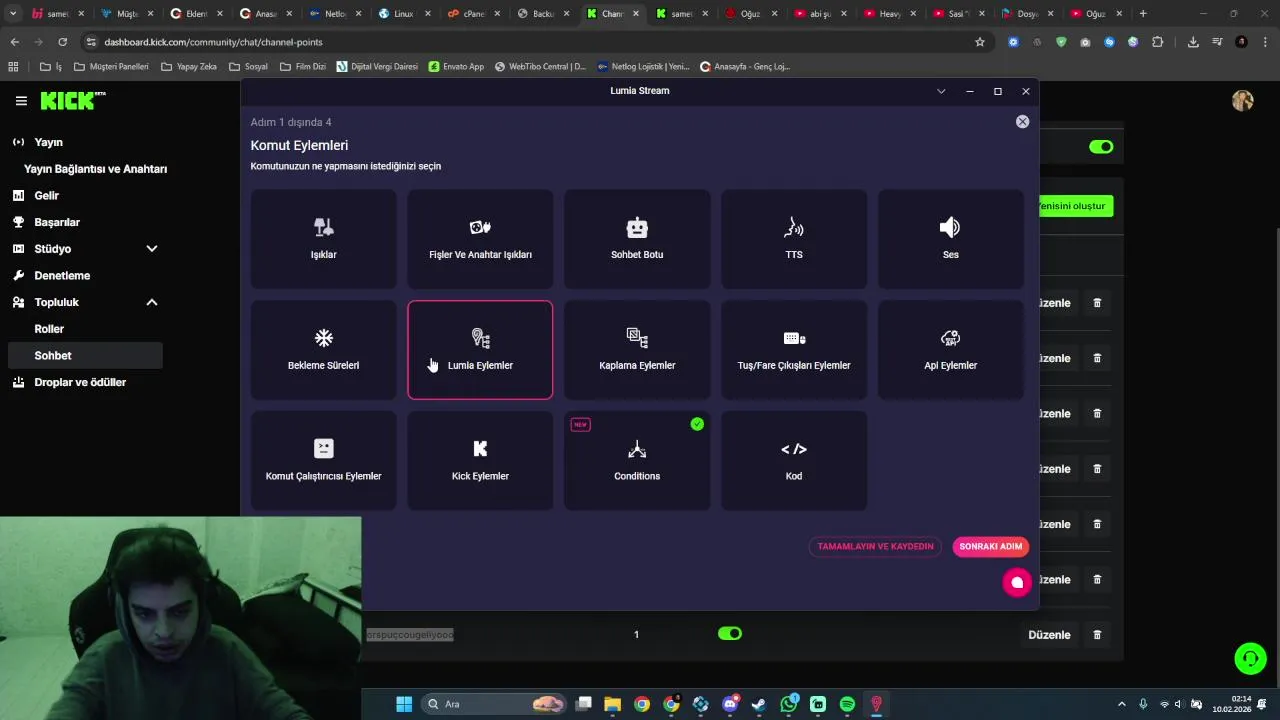Open WhatsApp from the taskbar
1280x720 pixels.
[789, 704]
